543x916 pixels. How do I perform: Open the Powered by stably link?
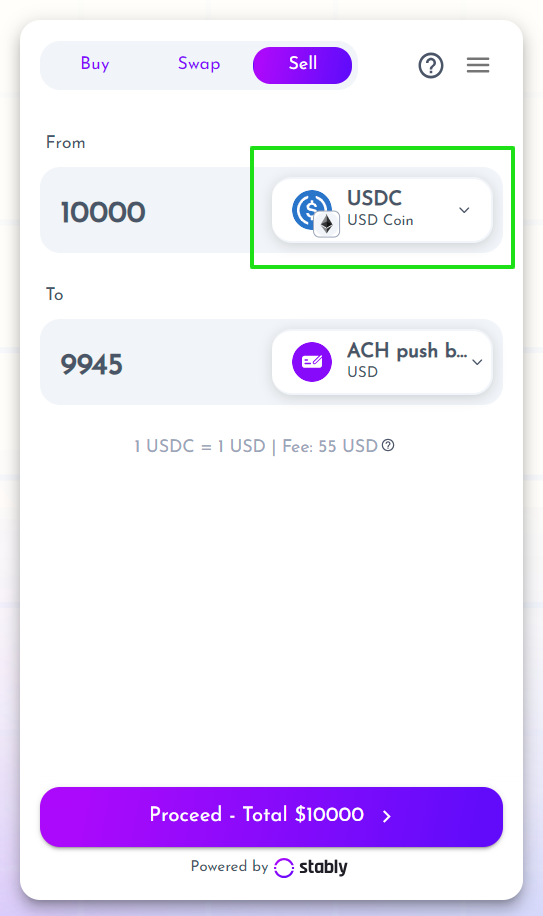(x=269, y=867)
